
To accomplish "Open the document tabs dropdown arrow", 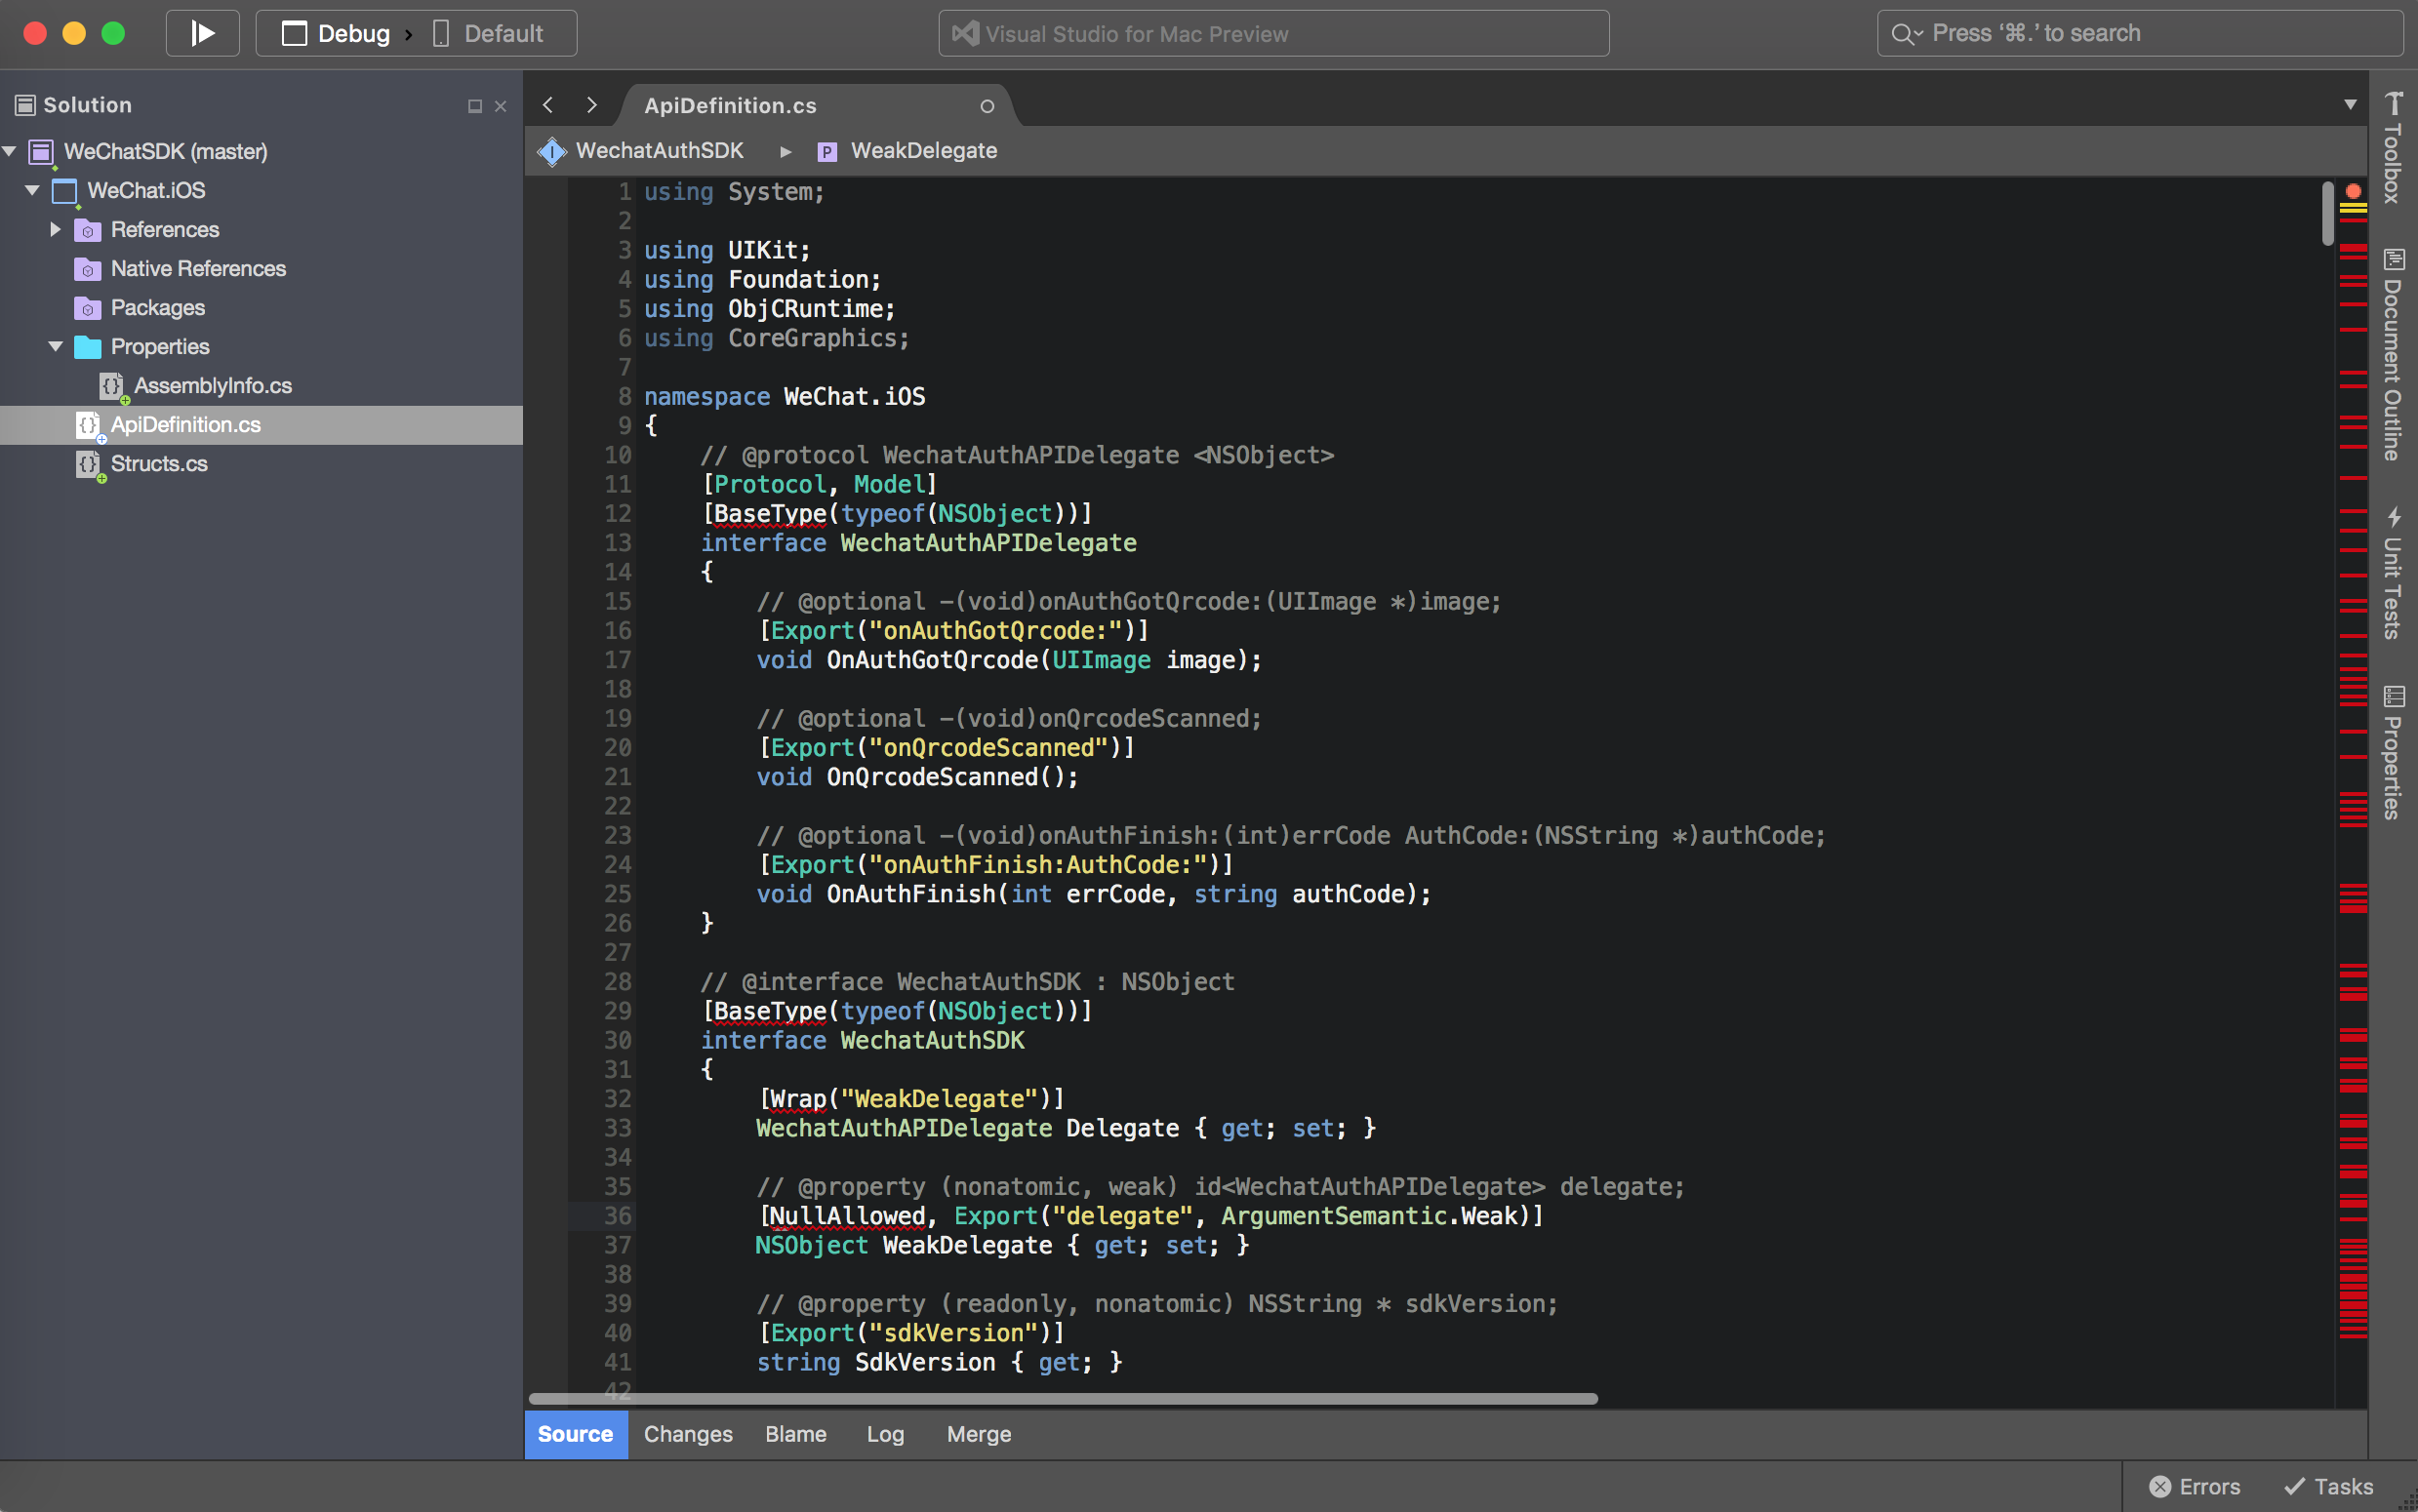I will coord(2350,105).
